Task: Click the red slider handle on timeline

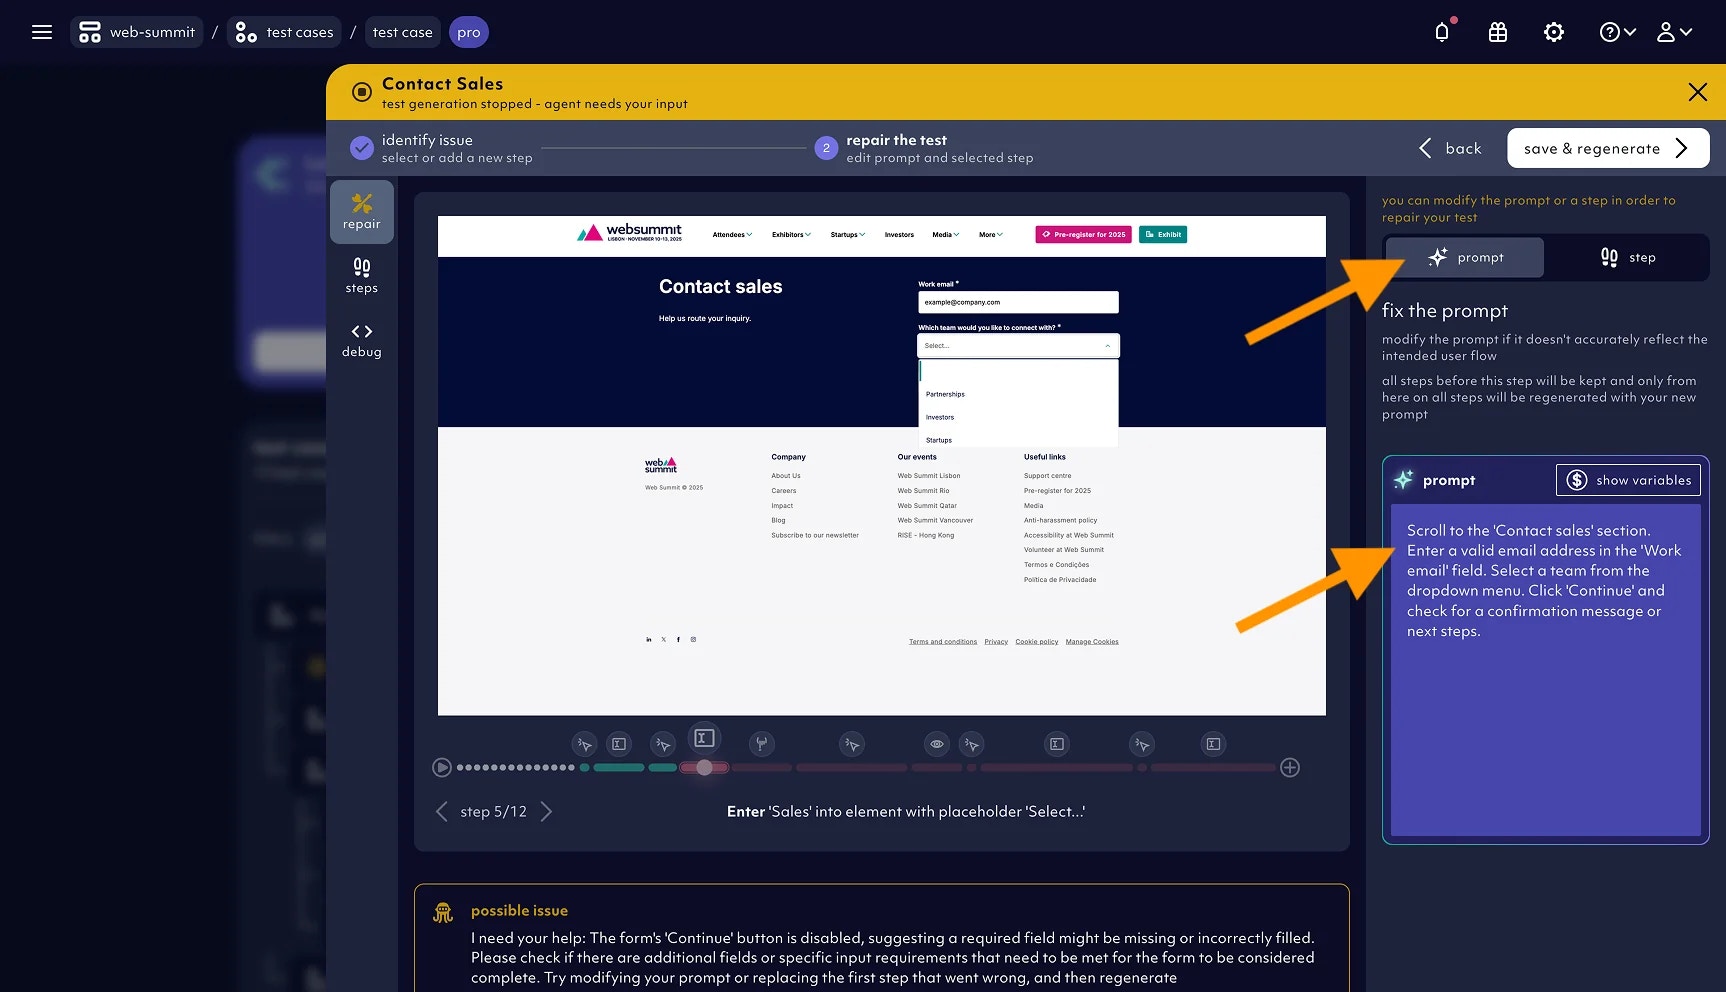Action: coord(704,768)
